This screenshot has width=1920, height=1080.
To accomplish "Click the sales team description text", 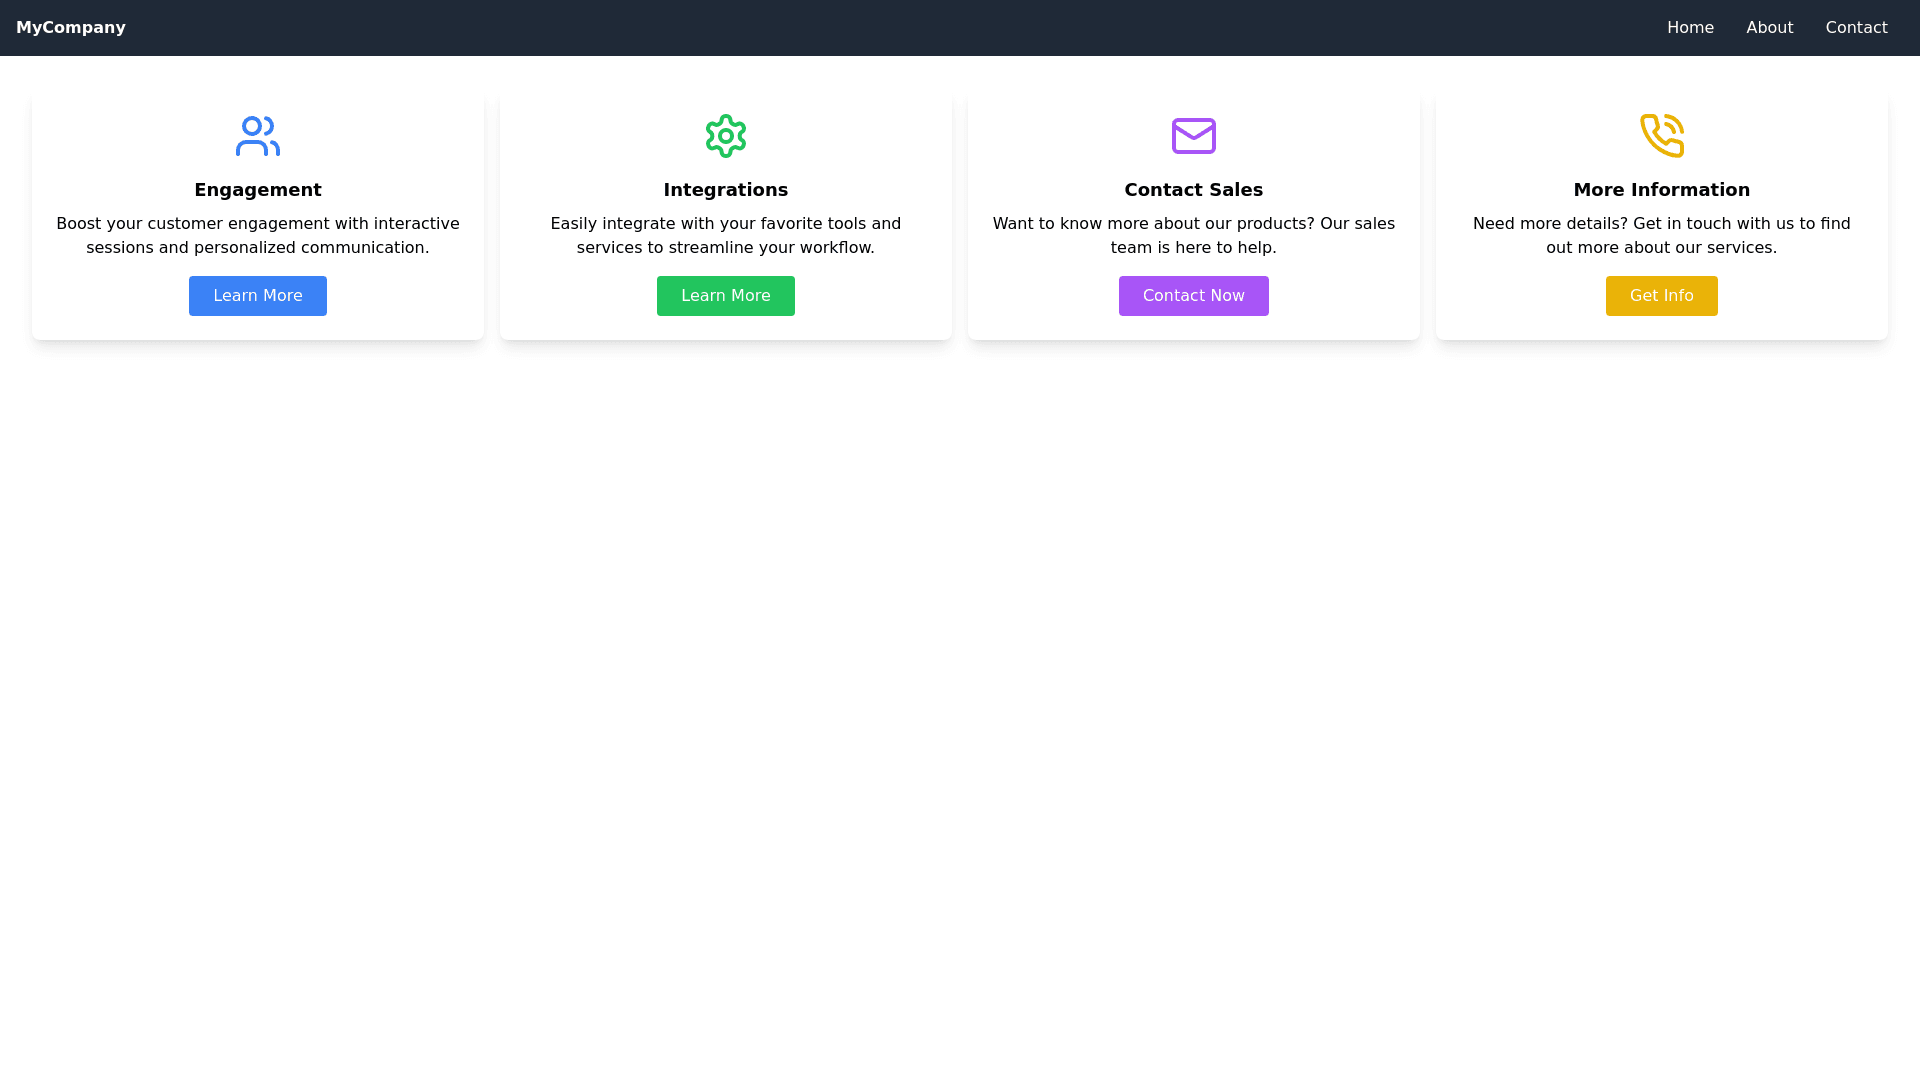I will [x=1194, y=236].
